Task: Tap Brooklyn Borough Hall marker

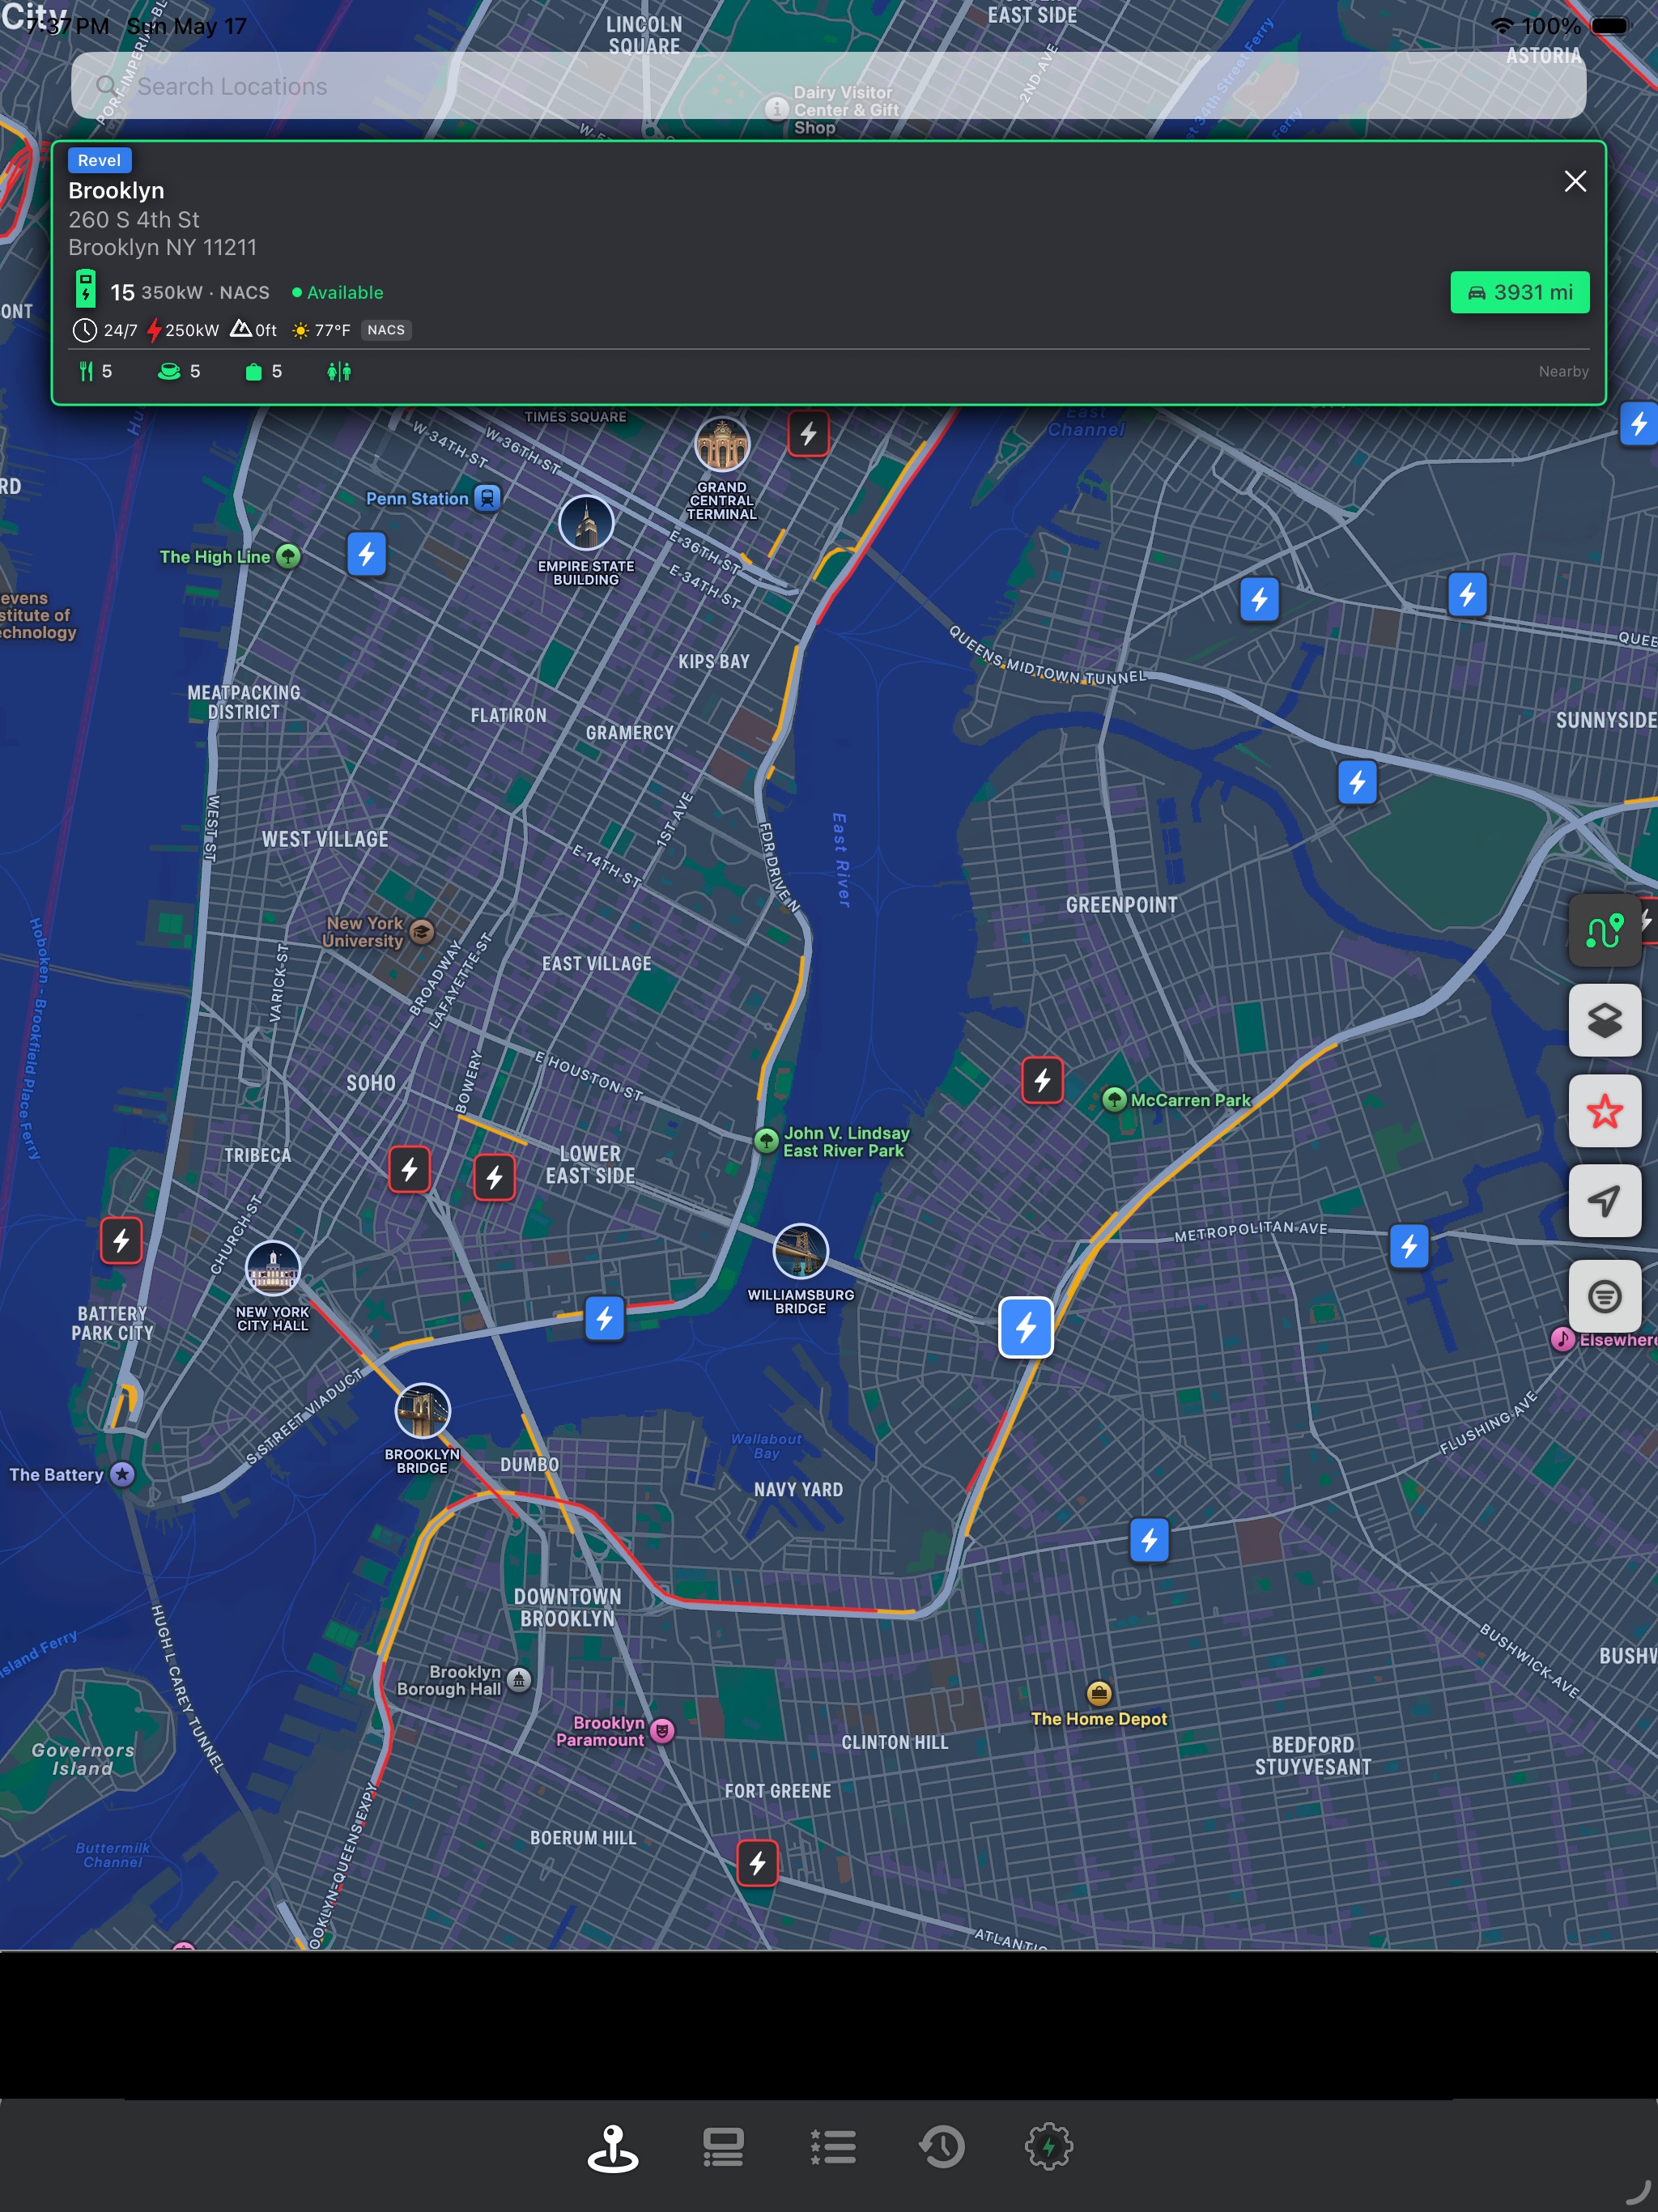Action: click(x=518, y=1680)
